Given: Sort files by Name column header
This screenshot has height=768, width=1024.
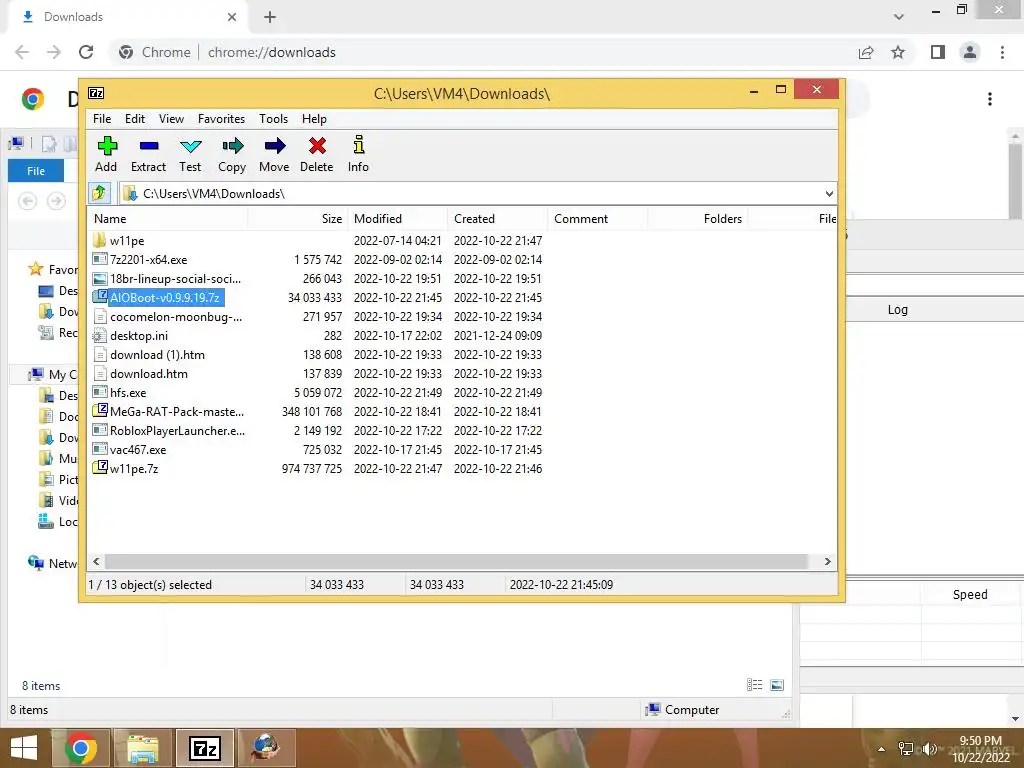Looking at the screenshot, I should [168, 219].
